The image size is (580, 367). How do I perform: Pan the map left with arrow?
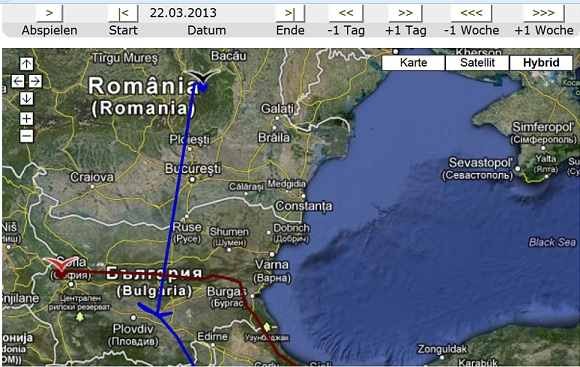(x=17, y=81)
